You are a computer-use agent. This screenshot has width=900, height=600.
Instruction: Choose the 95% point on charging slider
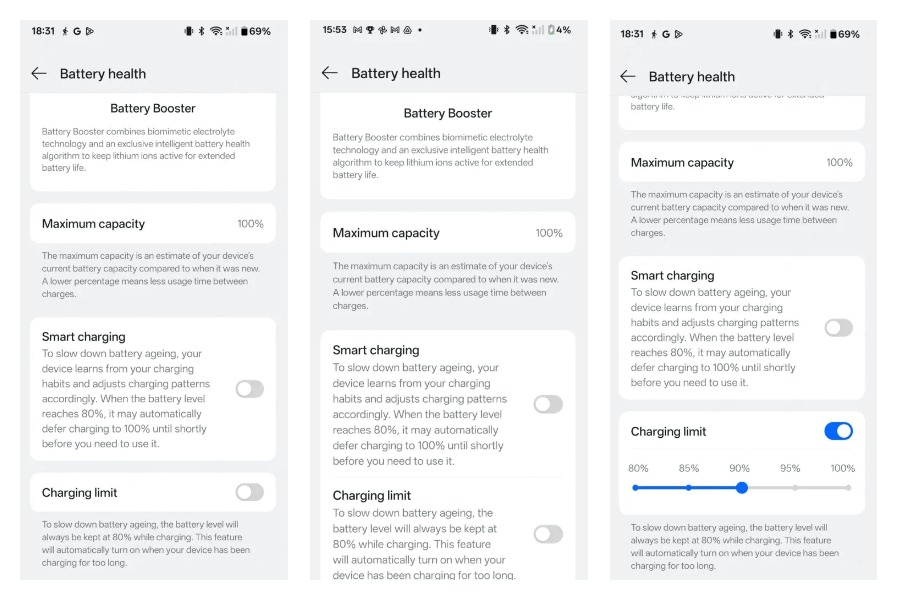795,488
